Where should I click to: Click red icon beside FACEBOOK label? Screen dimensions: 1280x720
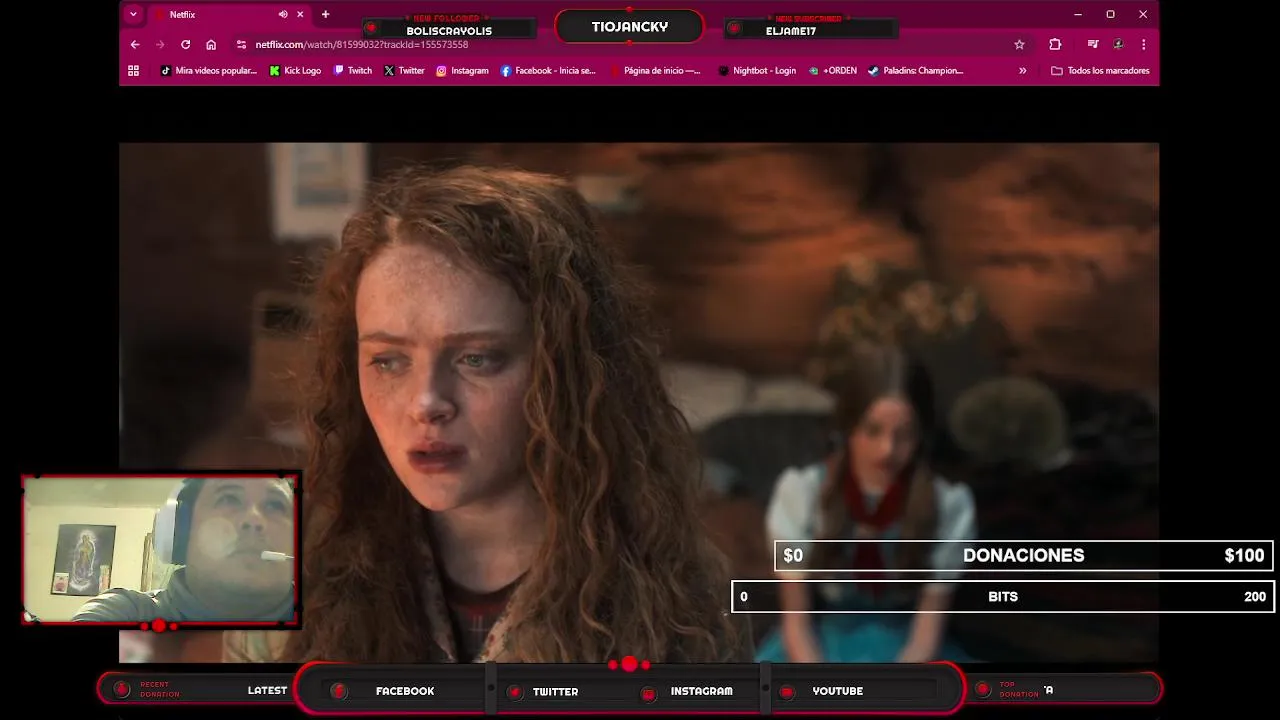[x=339, y=691]
